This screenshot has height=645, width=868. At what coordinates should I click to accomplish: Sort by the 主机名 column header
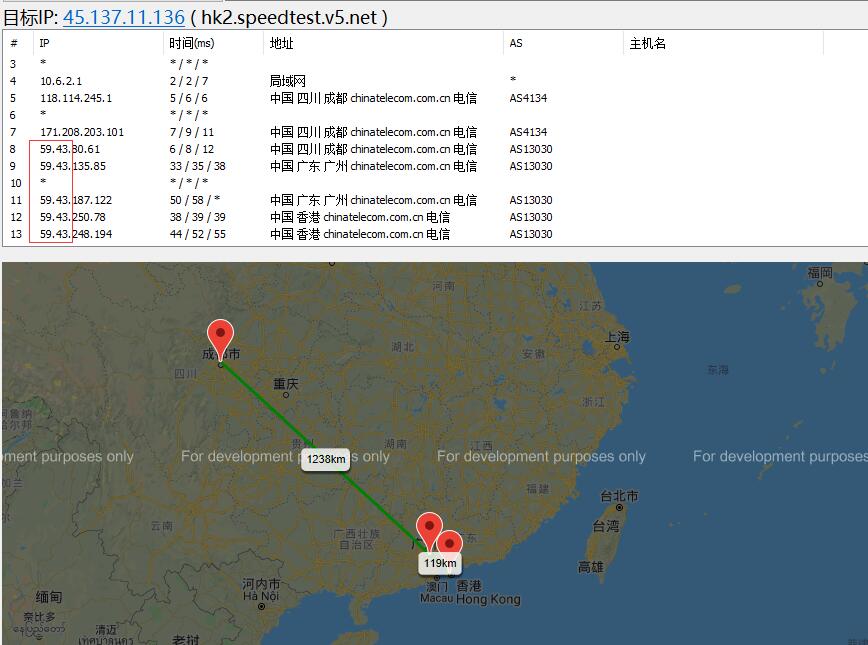click(x=724, y=43)
